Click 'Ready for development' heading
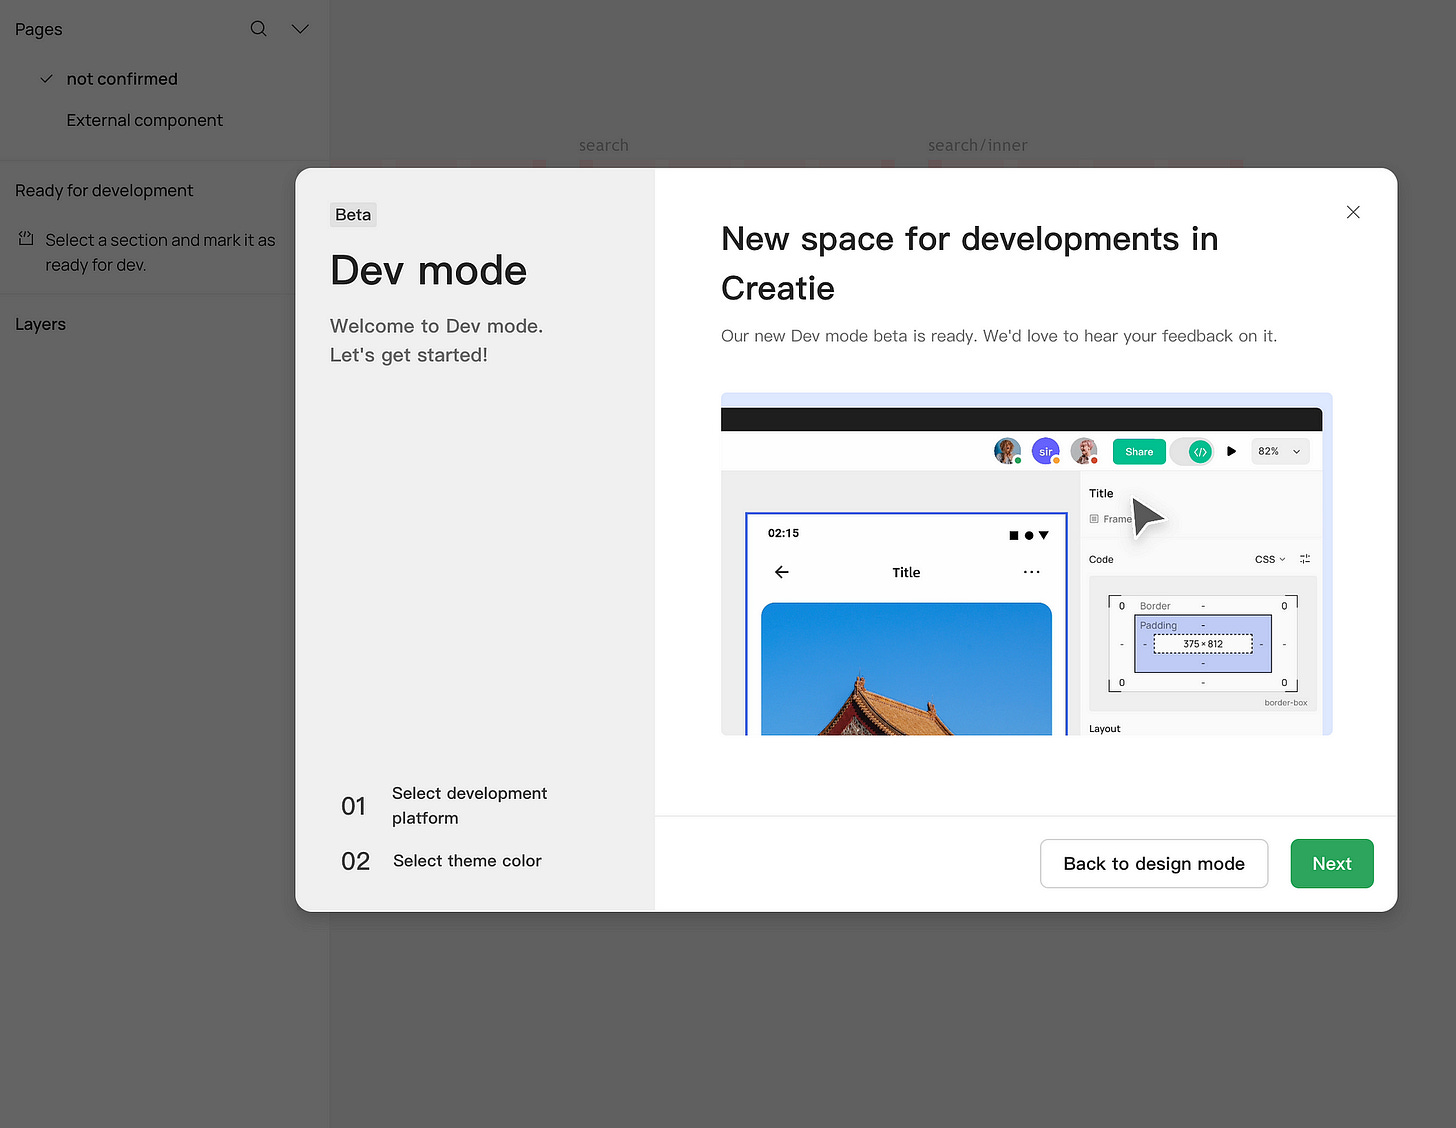Screen dimensions: 1456x1128 click(104, 190)
